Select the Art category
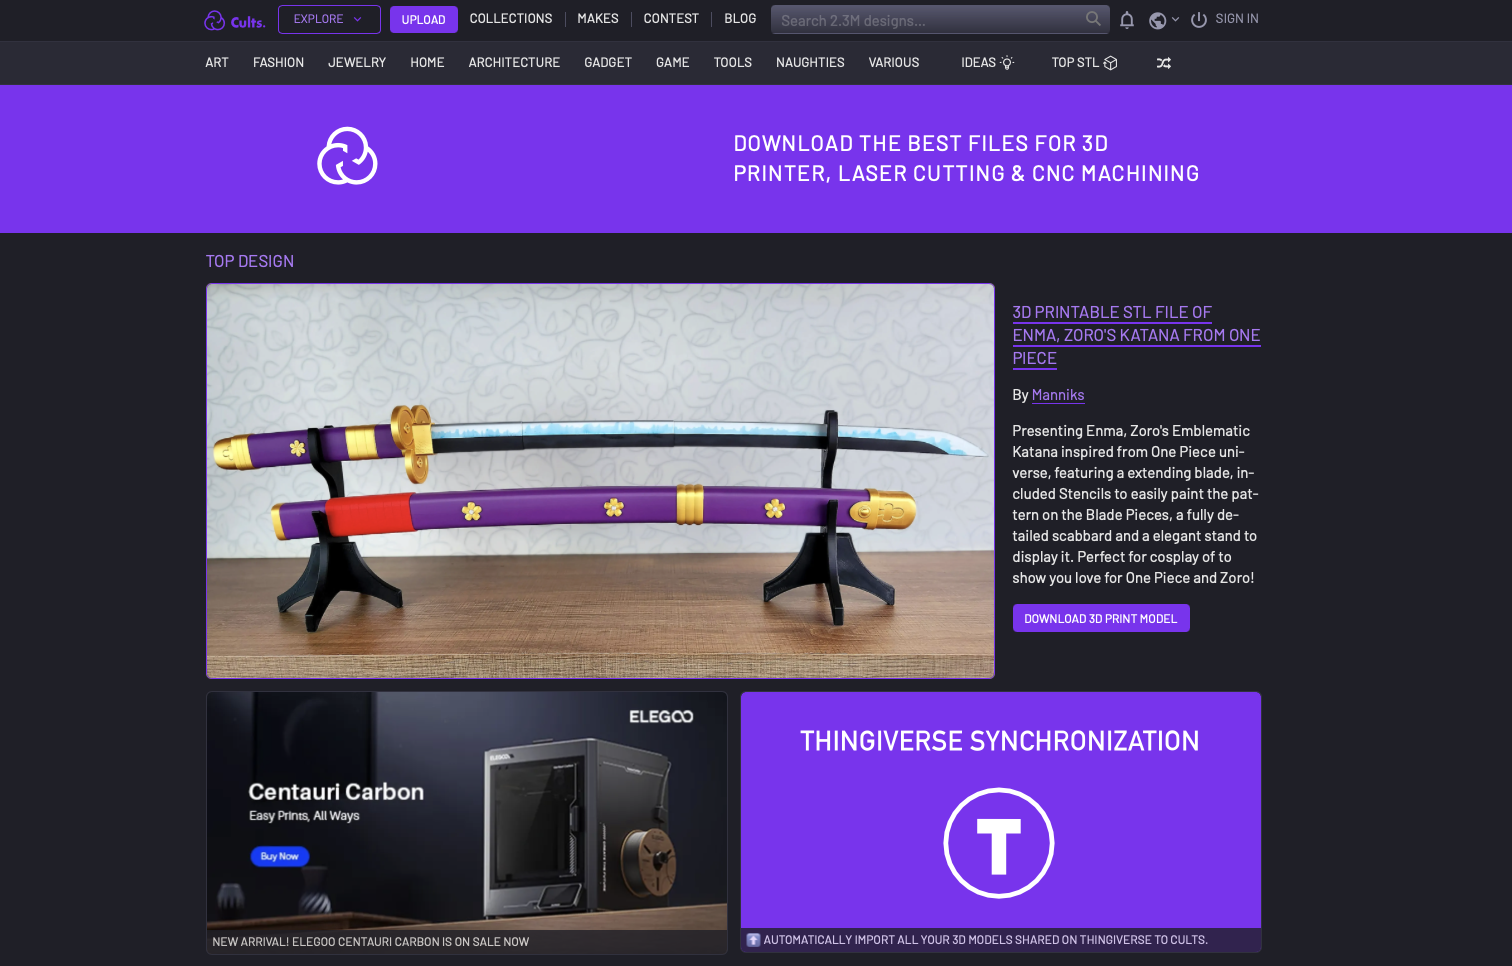1512x966 pixels. click(217, 63)
